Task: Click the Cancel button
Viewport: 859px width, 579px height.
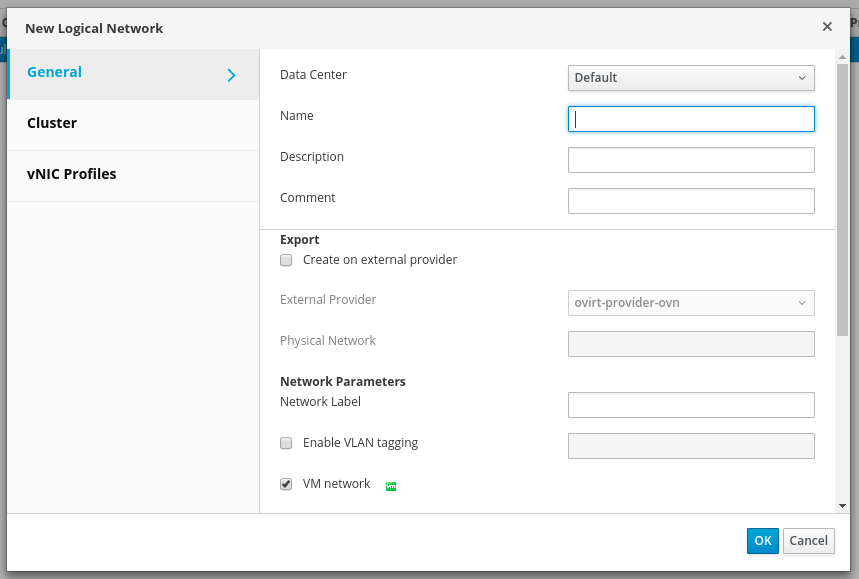Action: point(808,541)
